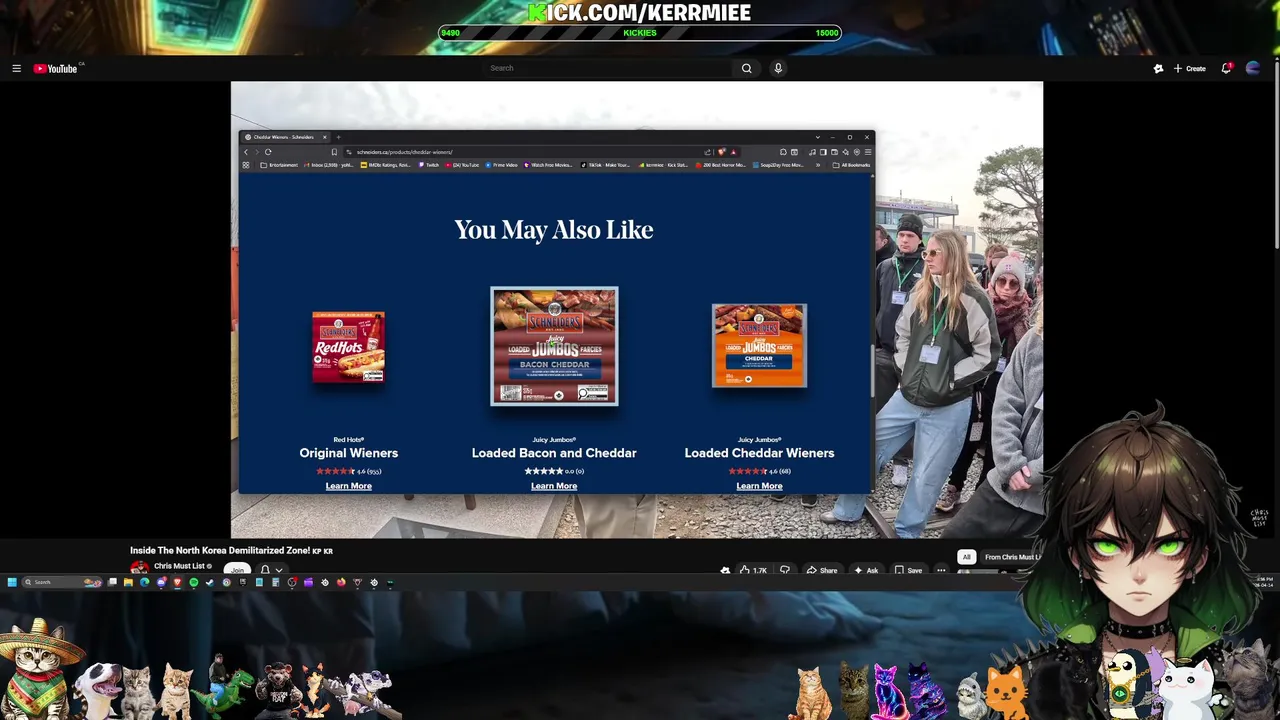
Task: Click the Share button under video
Action: (822, 570)
